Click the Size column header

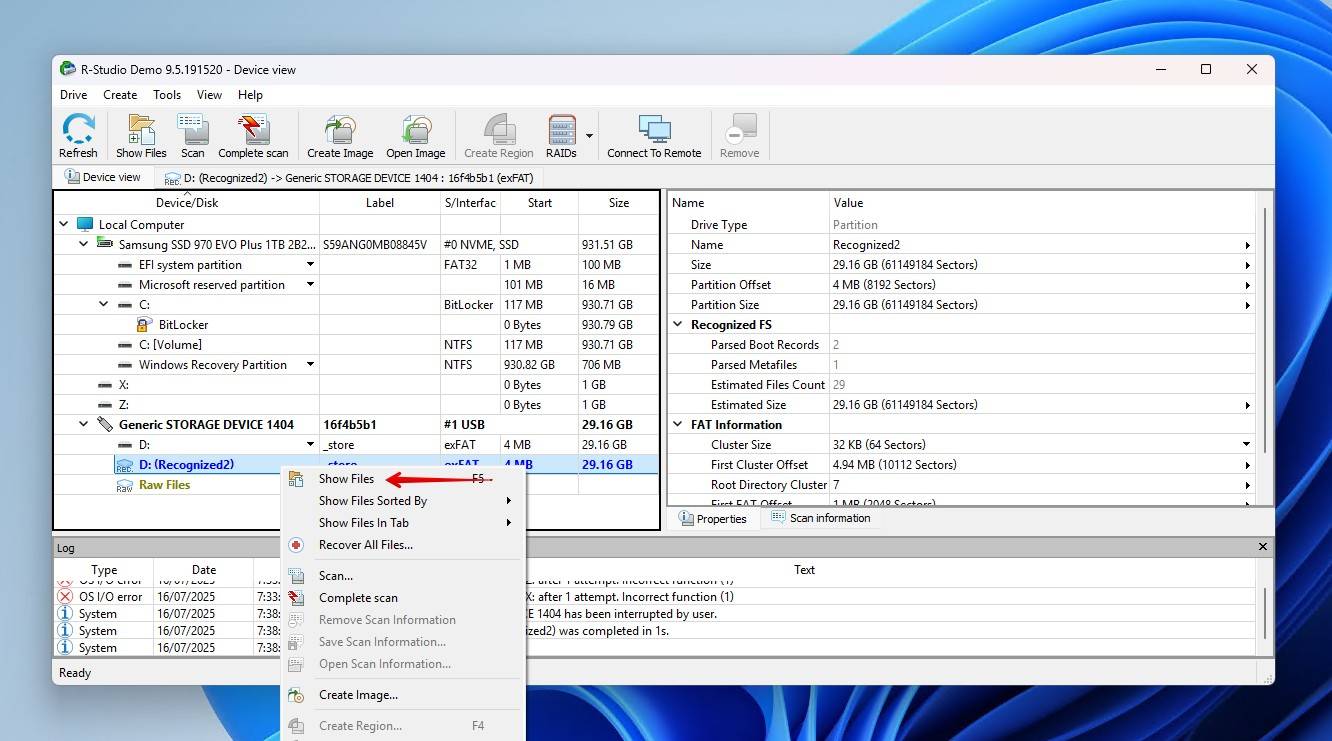[619, 203]
